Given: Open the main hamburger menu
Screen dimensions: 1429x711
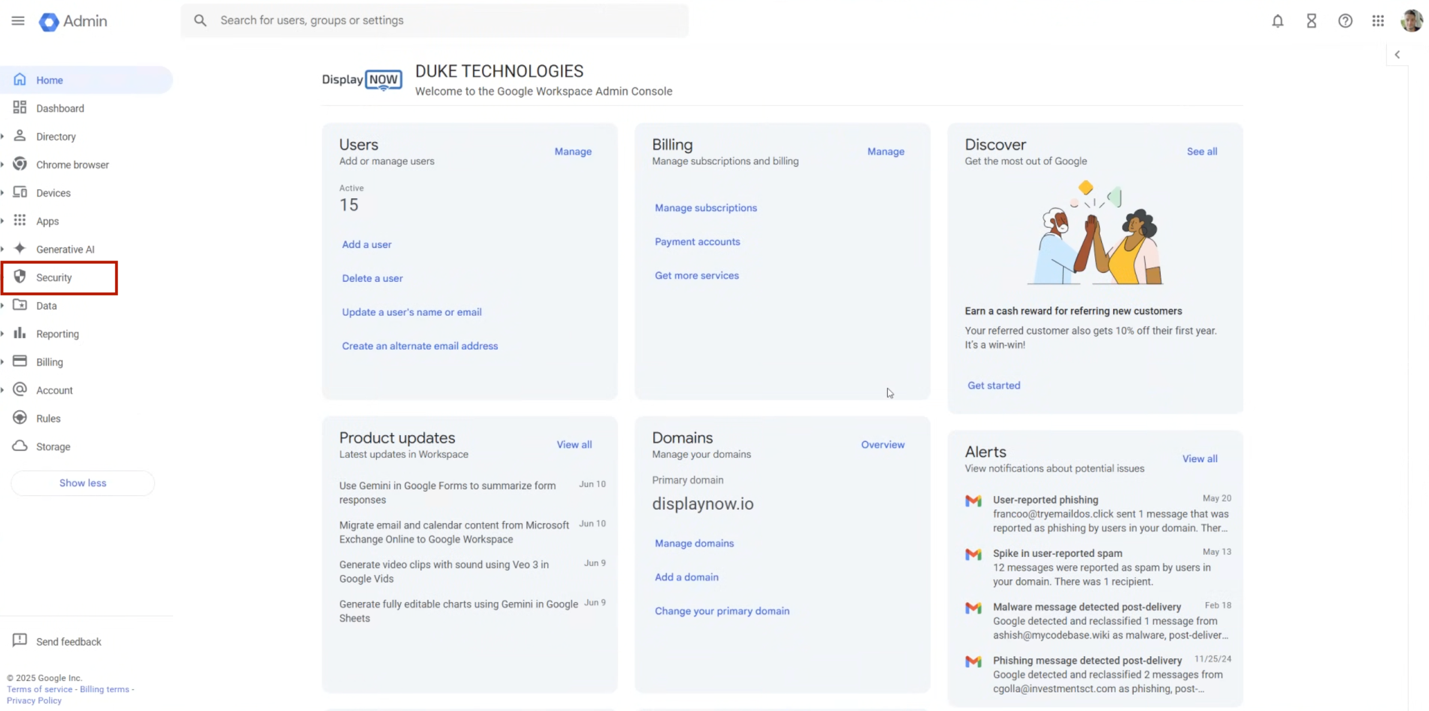Looking at the screenshot, I should tap(18, 20).
